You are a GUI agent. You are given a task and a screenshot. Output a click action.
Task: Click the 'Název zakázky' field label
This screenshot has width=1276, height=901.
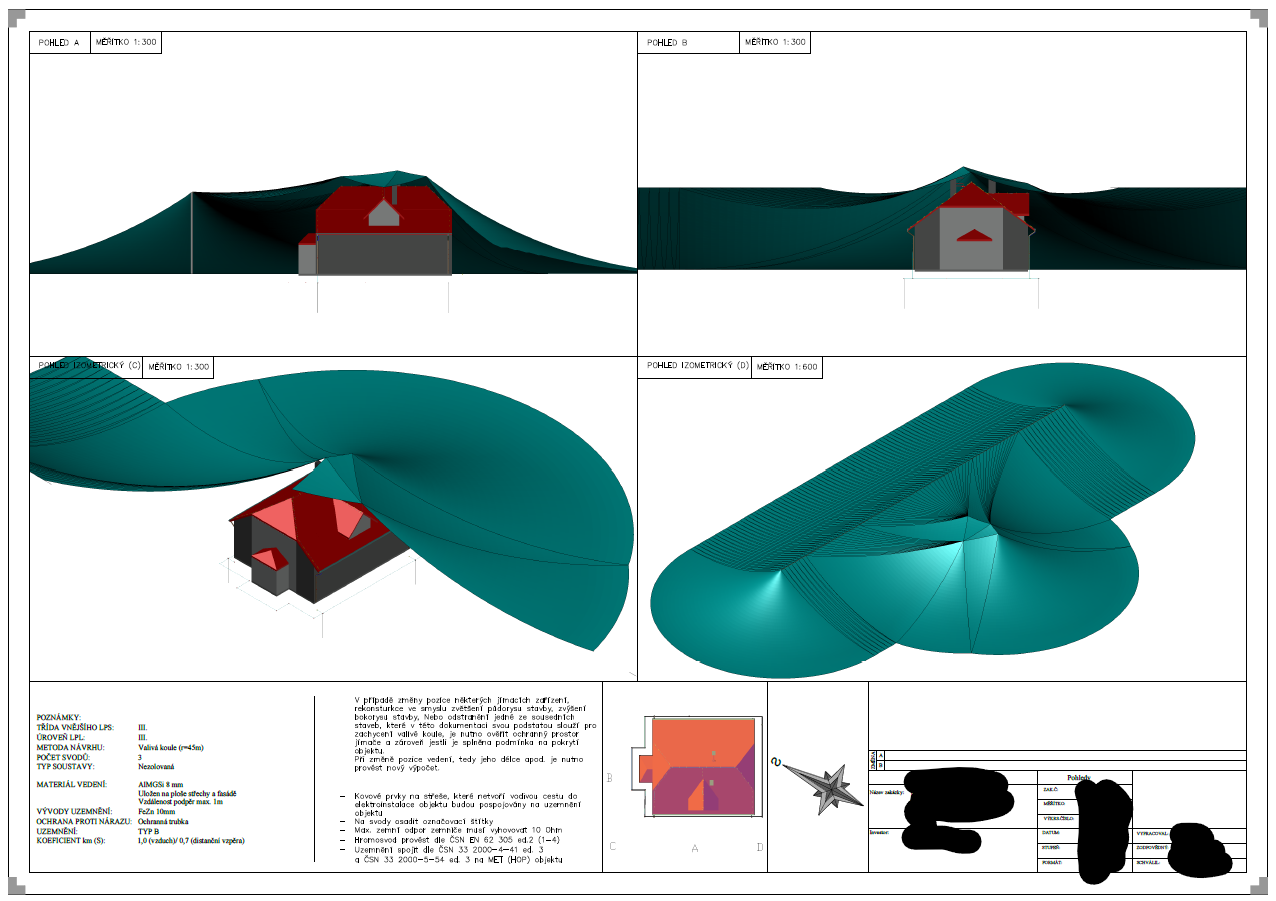click(x=887, y=791)
